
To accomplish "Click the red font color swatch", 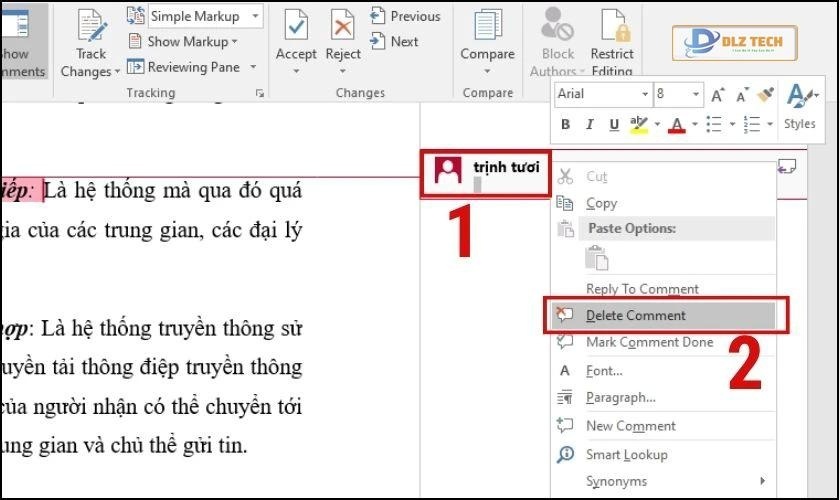I will tap(677, 125).
